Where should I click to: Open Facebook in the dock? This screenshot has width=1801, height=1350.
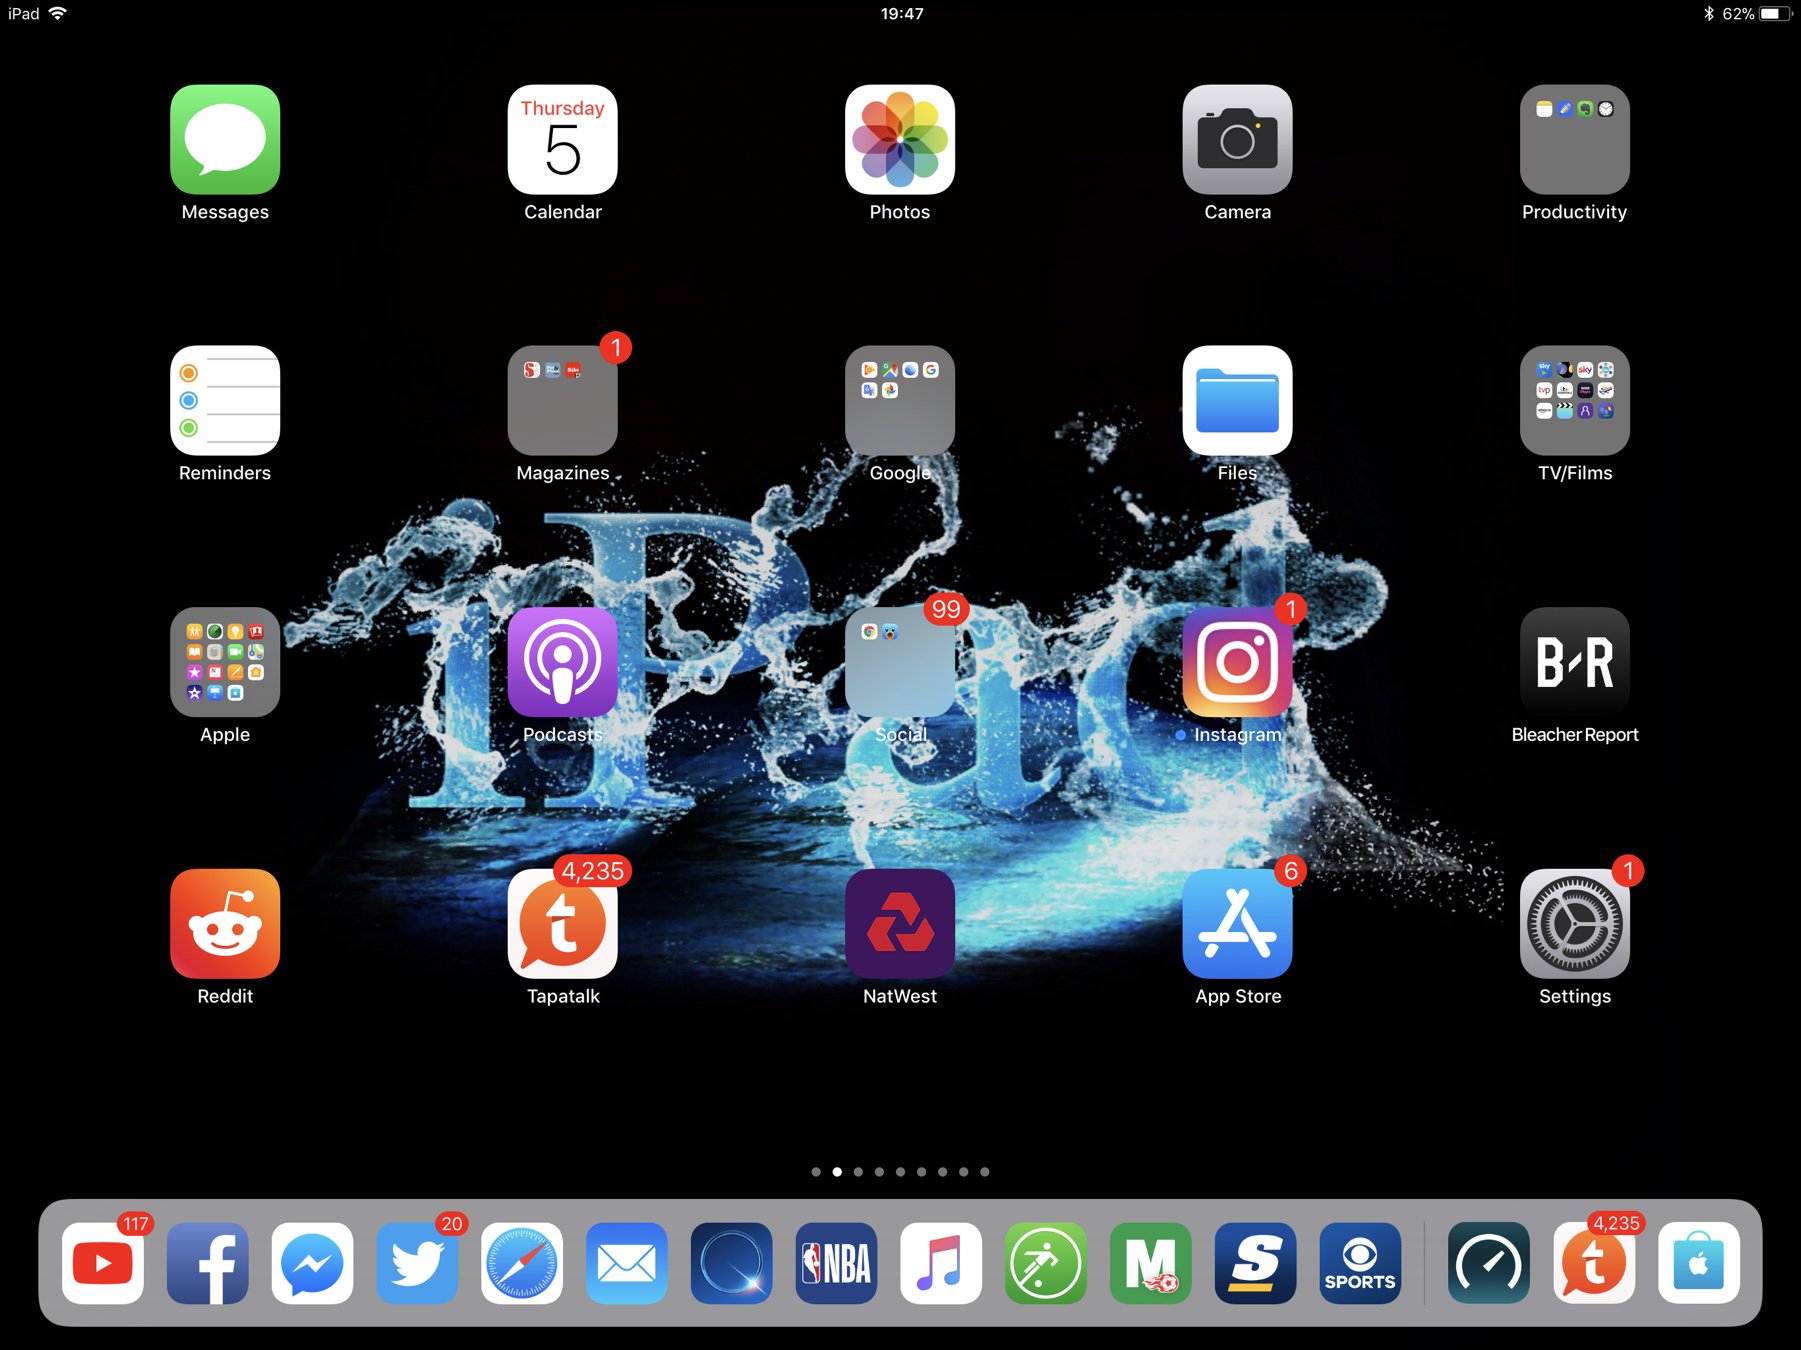tap(208, 1263)
